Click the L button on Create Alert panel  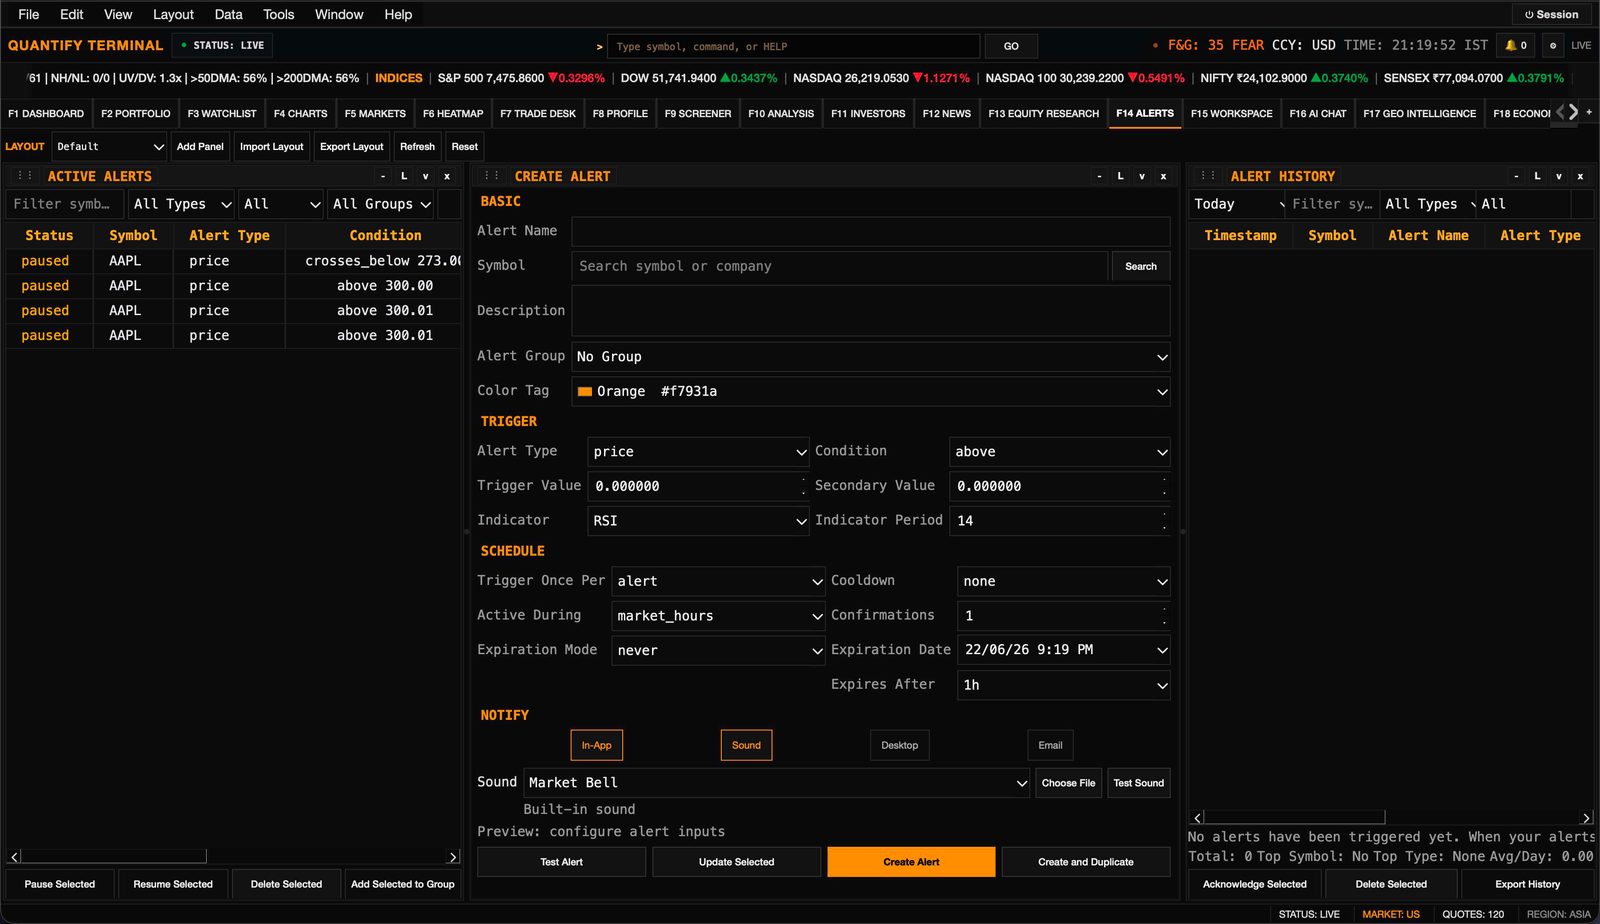(x=1120, y=176)
